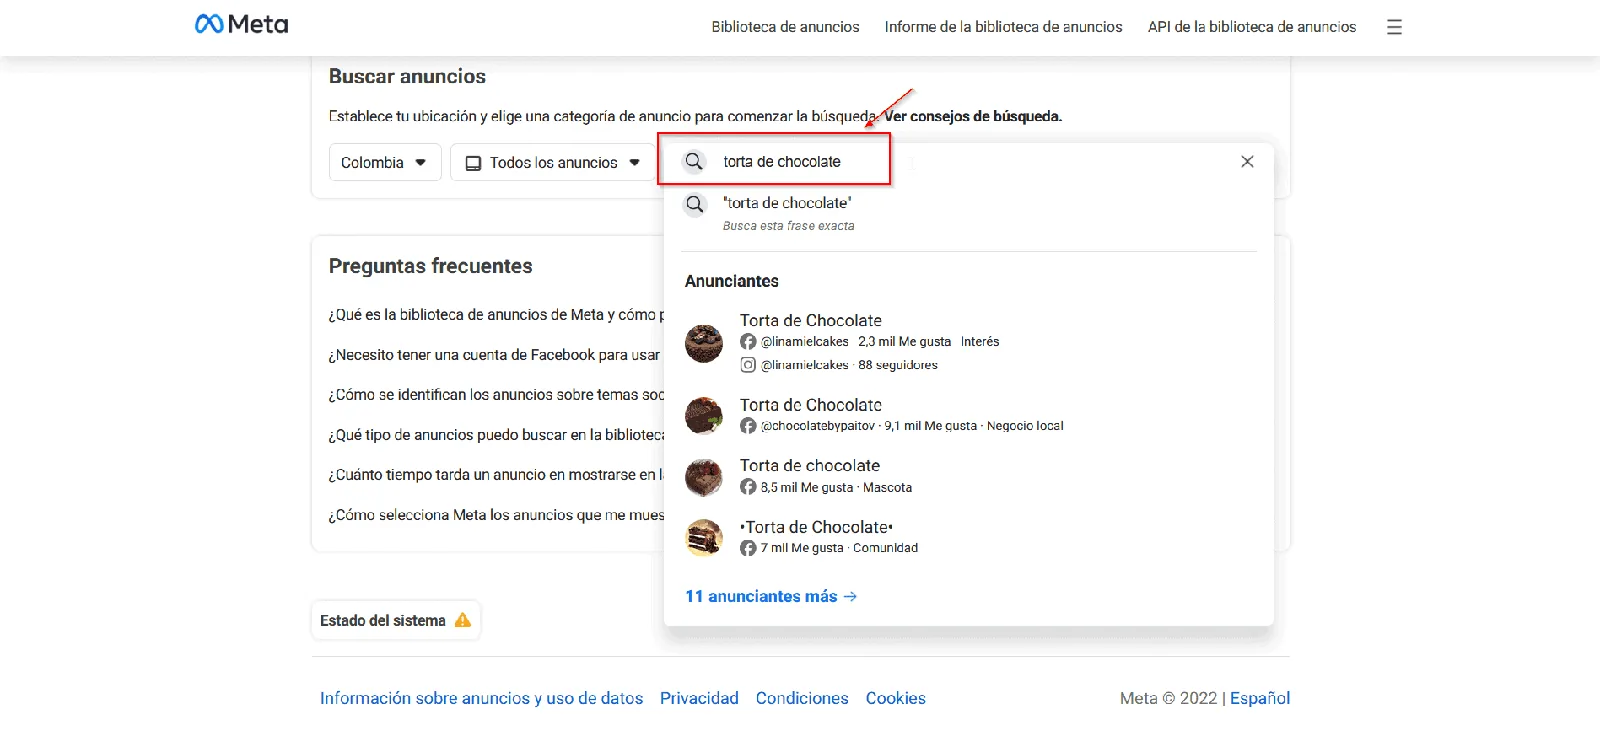Open Biblioteca de anuncios in the top navigation
Viewport: 1600px width, 736px height.
(x=786, y=27)
